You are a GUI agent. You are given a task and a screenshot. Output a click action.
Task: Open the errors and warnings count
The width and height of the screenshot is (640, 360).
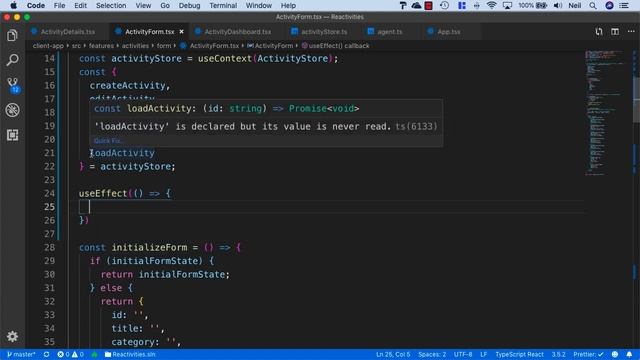pyautogui.click(x=71, y=354)
